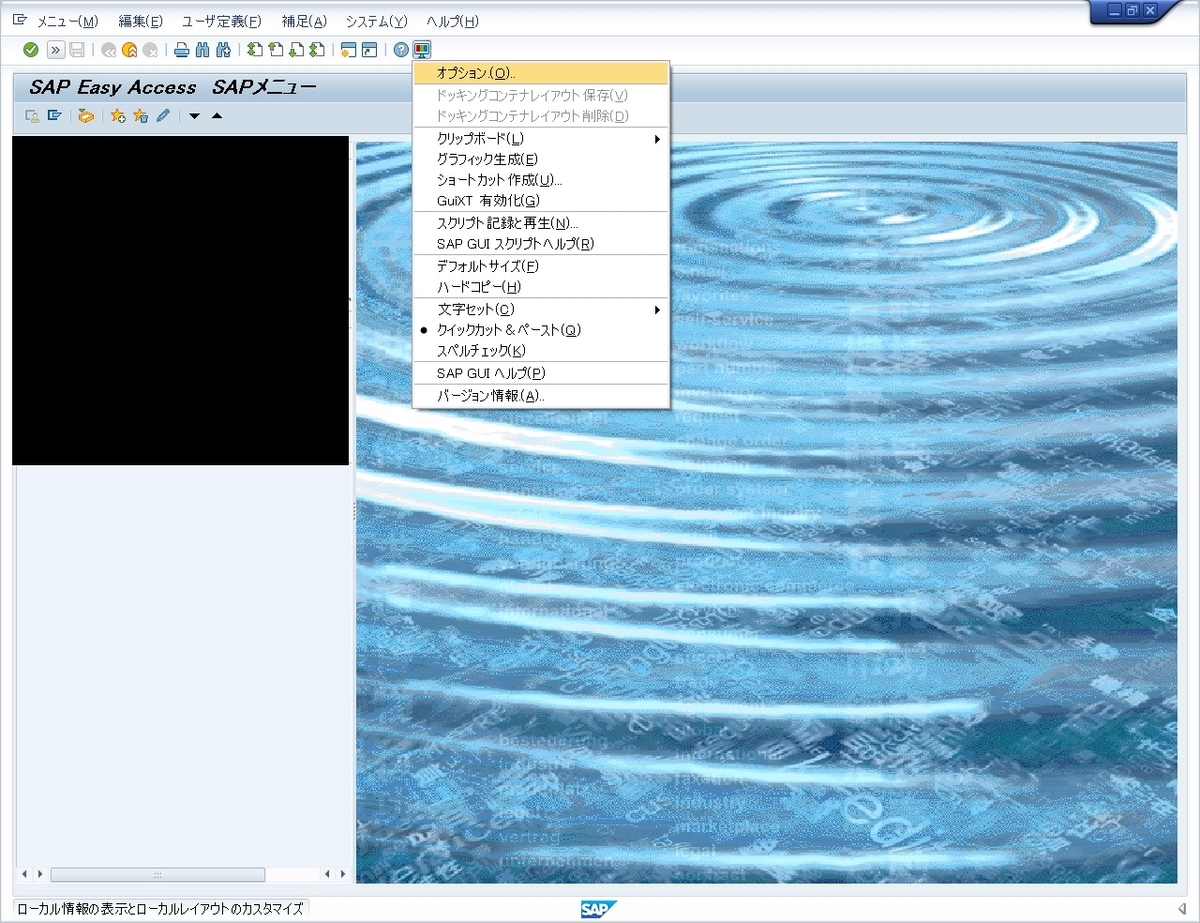Choose スペルチェック(K) menu entry
1200x923 pixels.
(x=541, y=351)
